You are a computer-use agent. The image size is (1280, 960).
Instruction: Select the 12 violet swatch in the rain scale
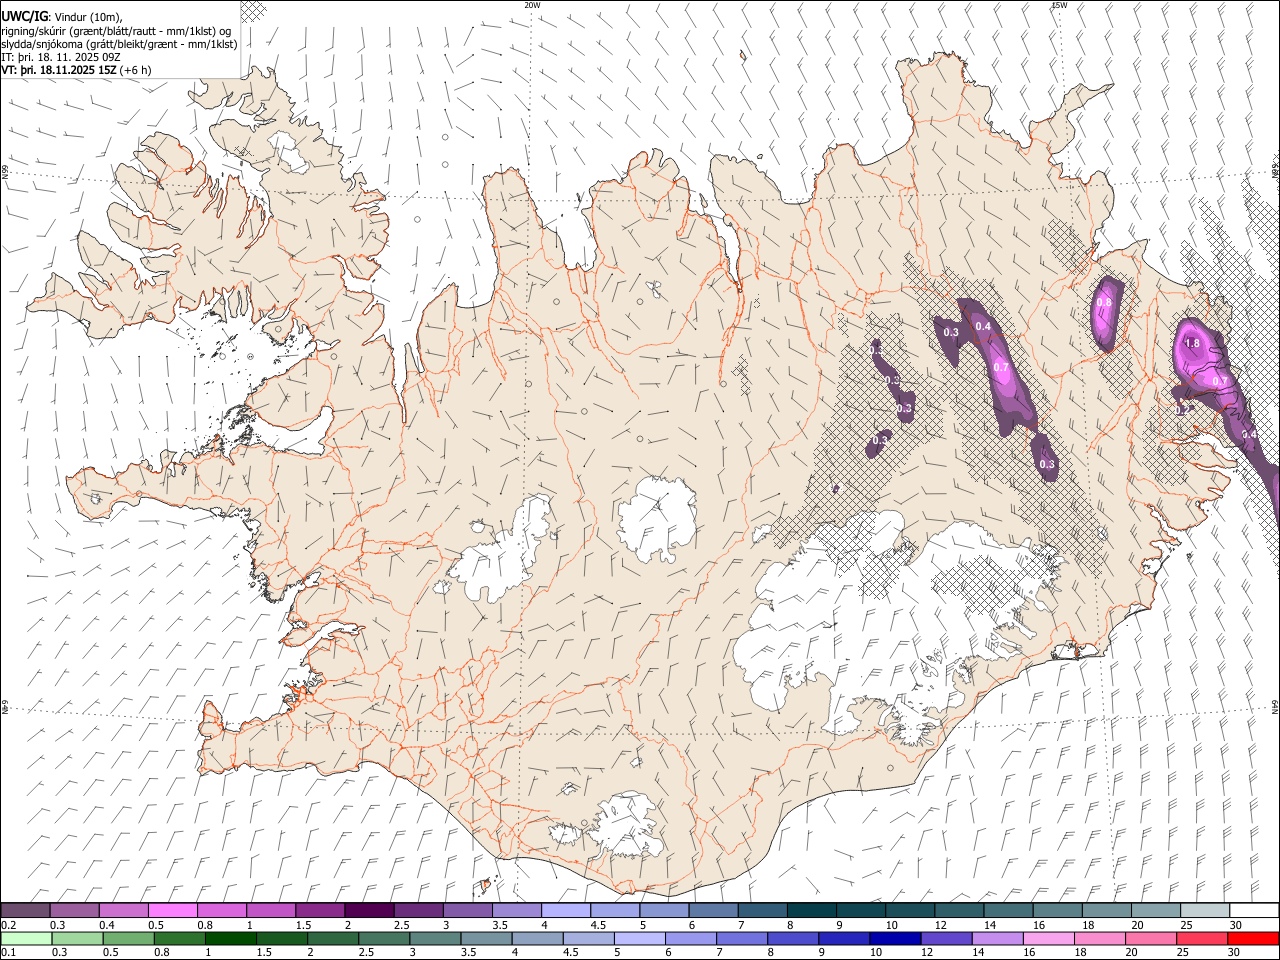click(946, 938)
